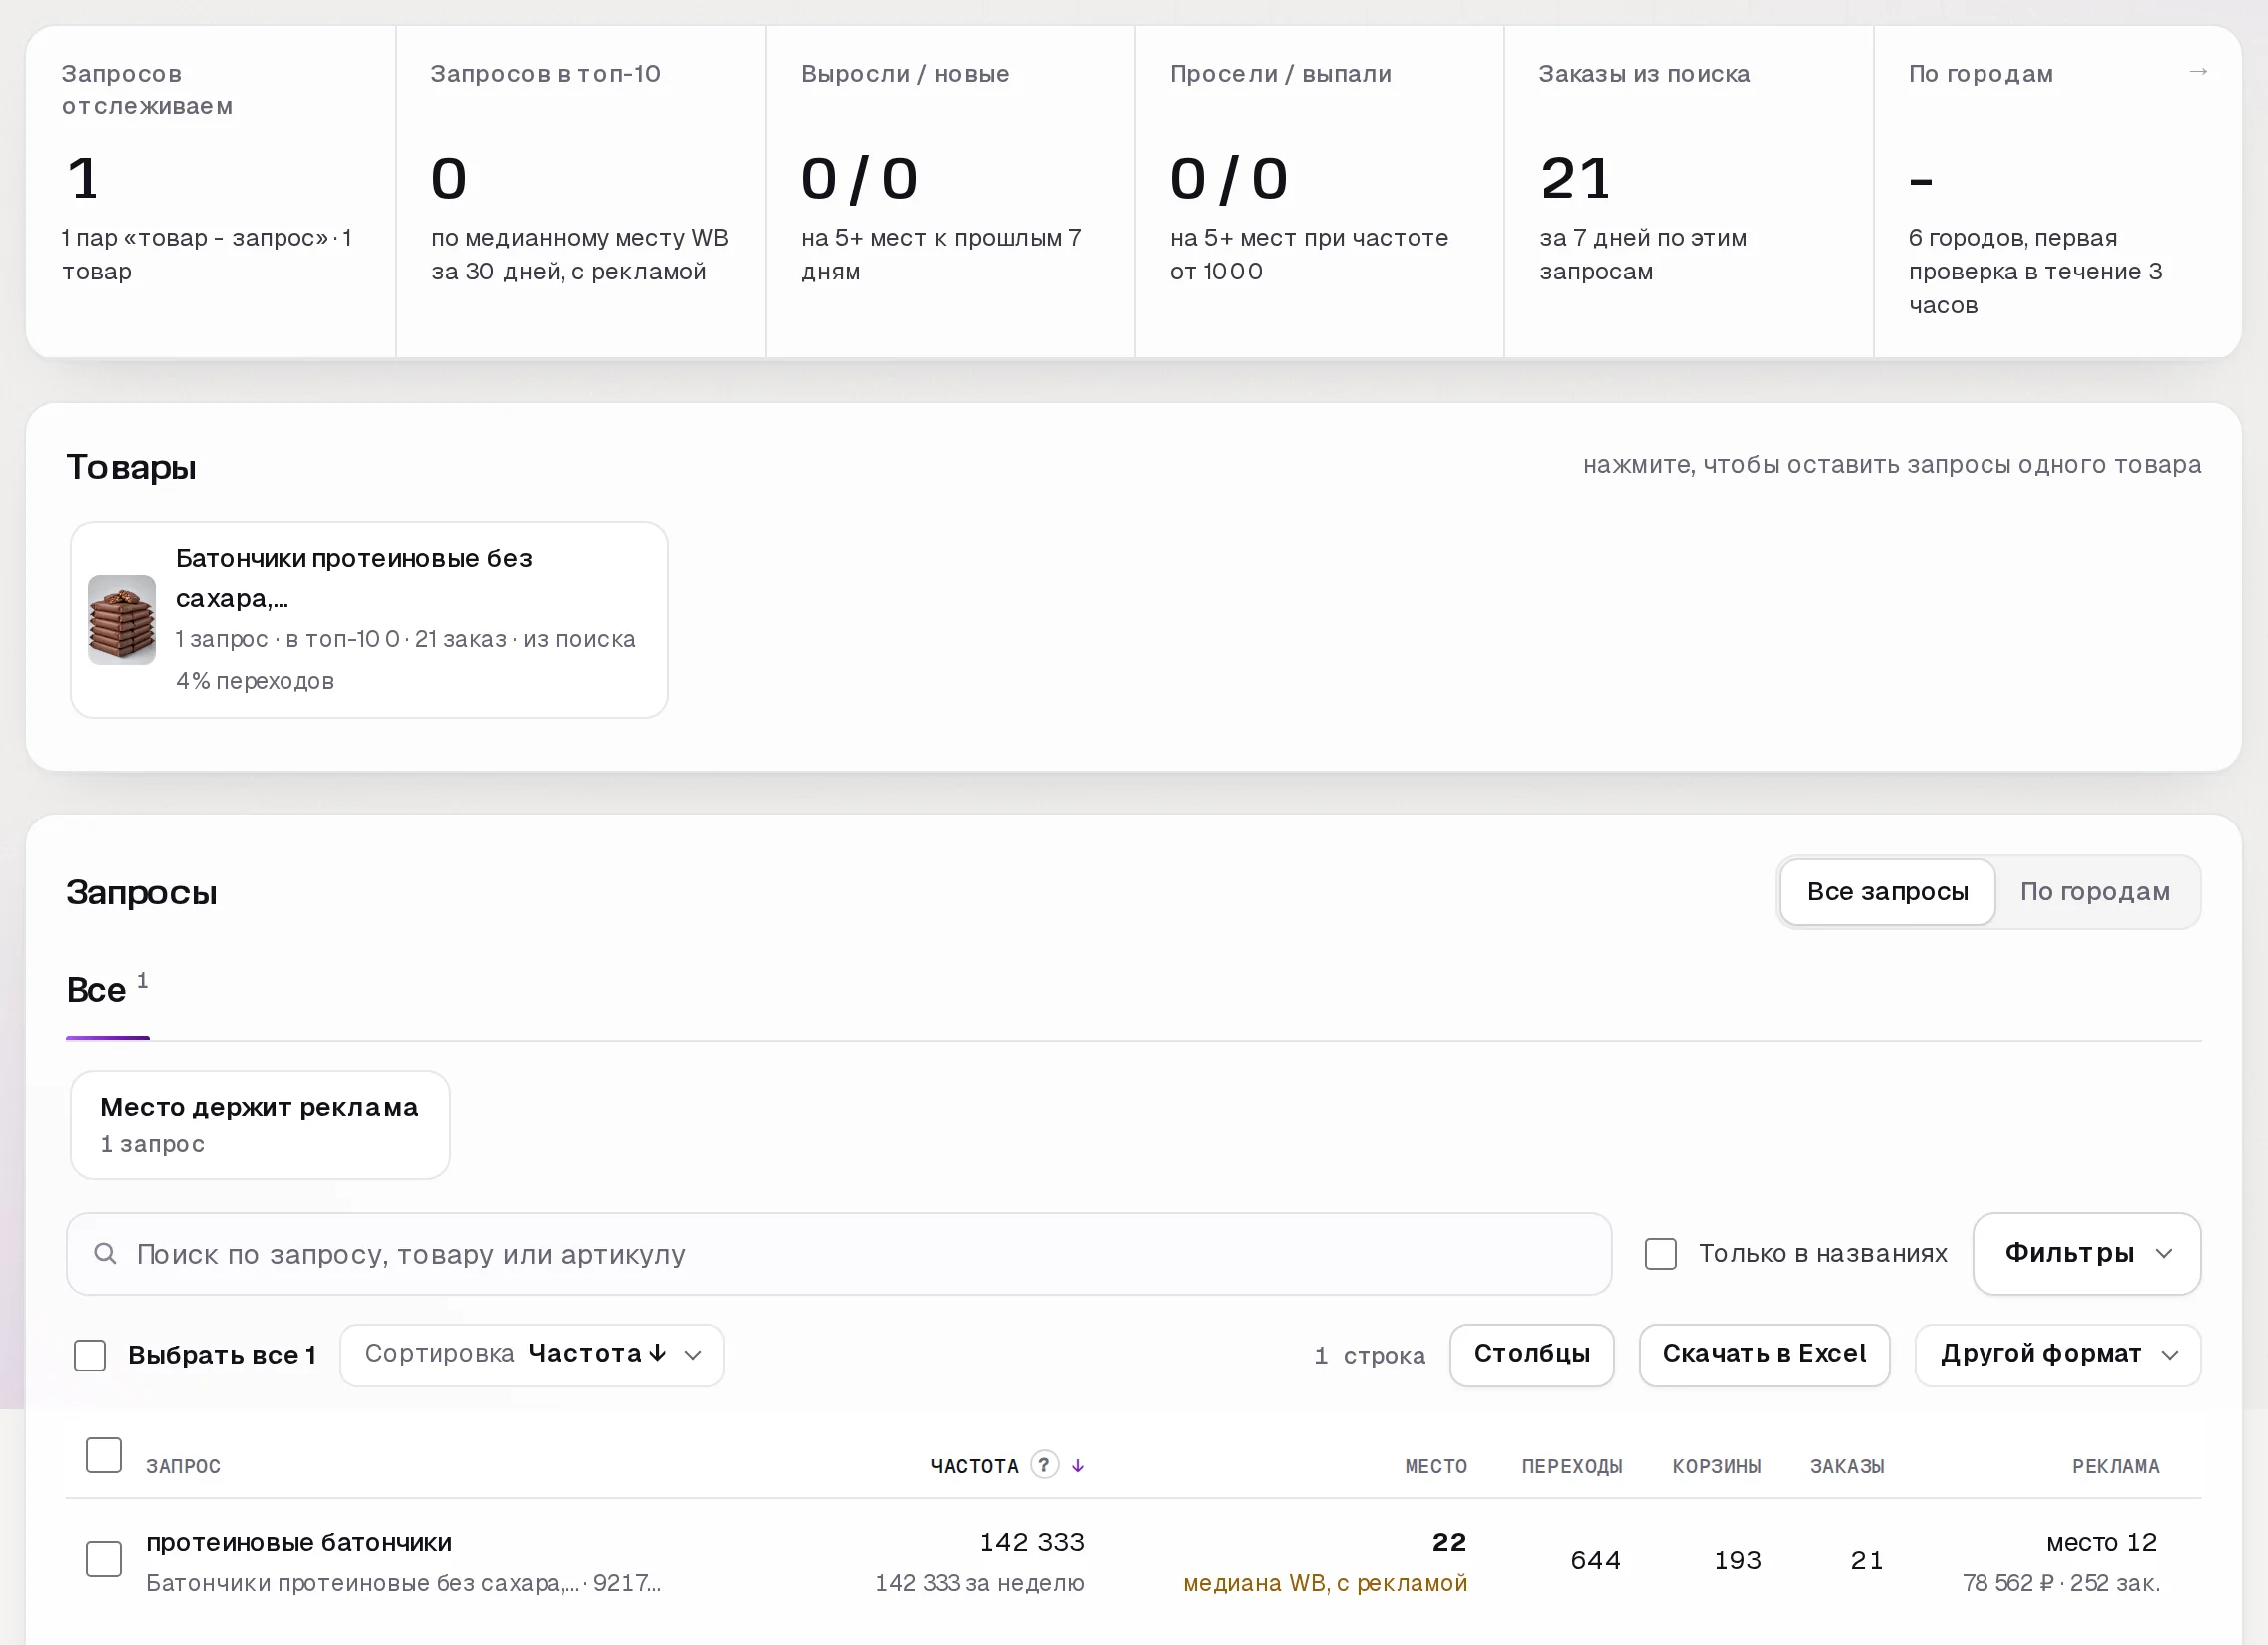The image size is (2268, 1645).
Task: Click the Столбцы button
Action: (x=1532, y=1355)
